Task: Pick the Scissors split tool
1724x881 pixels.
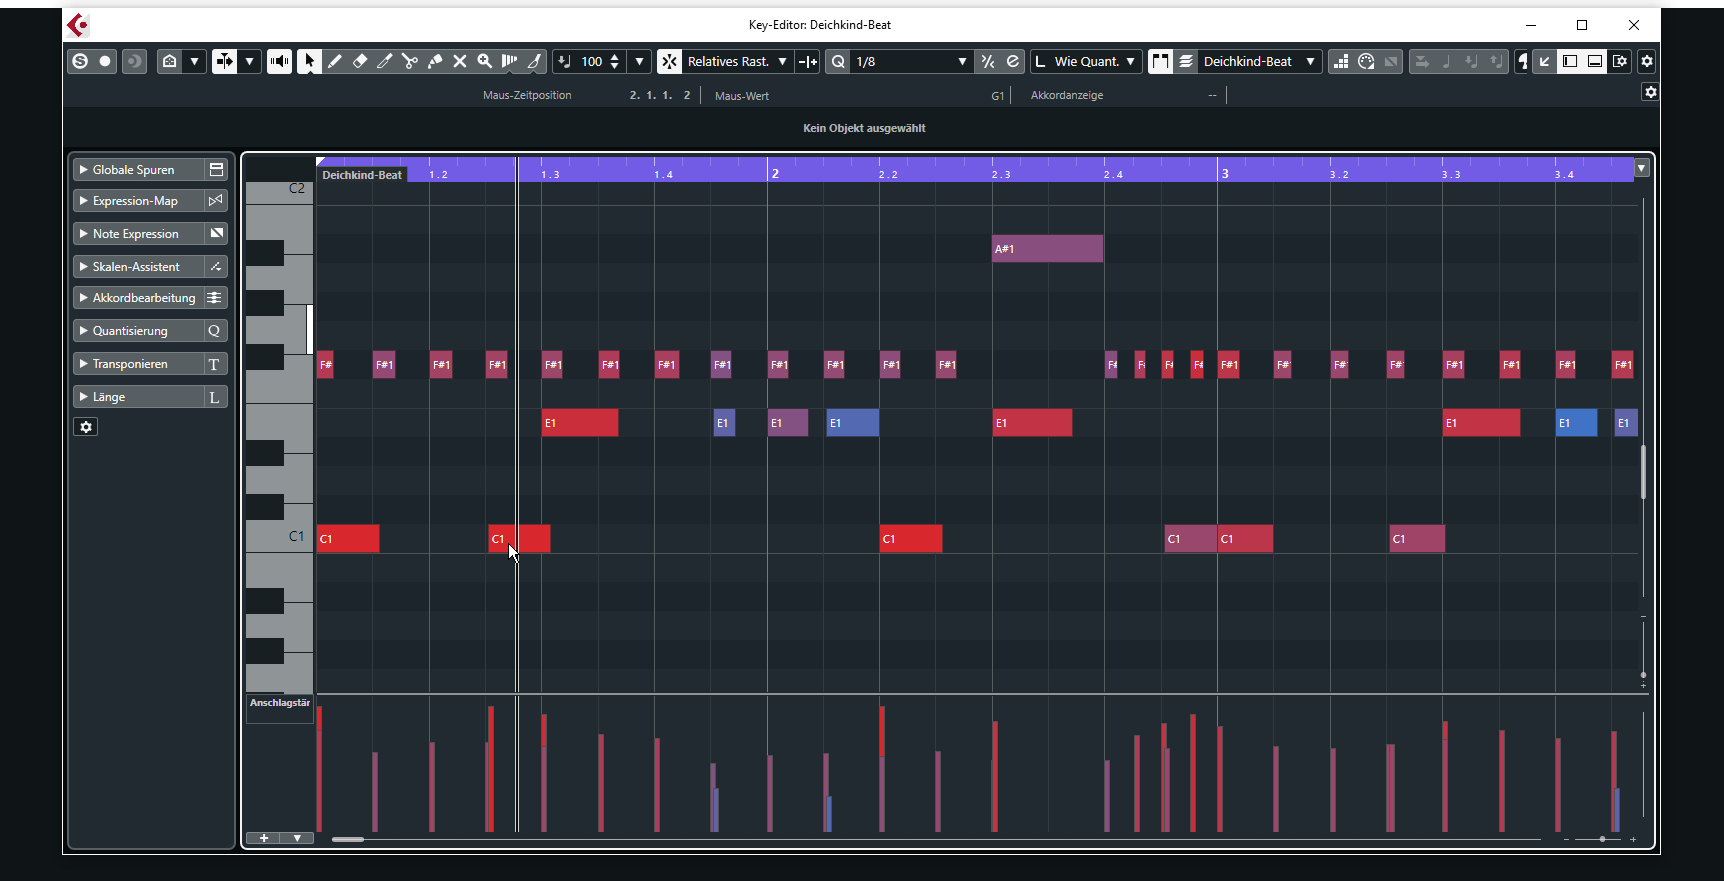Action: [410, 61]
